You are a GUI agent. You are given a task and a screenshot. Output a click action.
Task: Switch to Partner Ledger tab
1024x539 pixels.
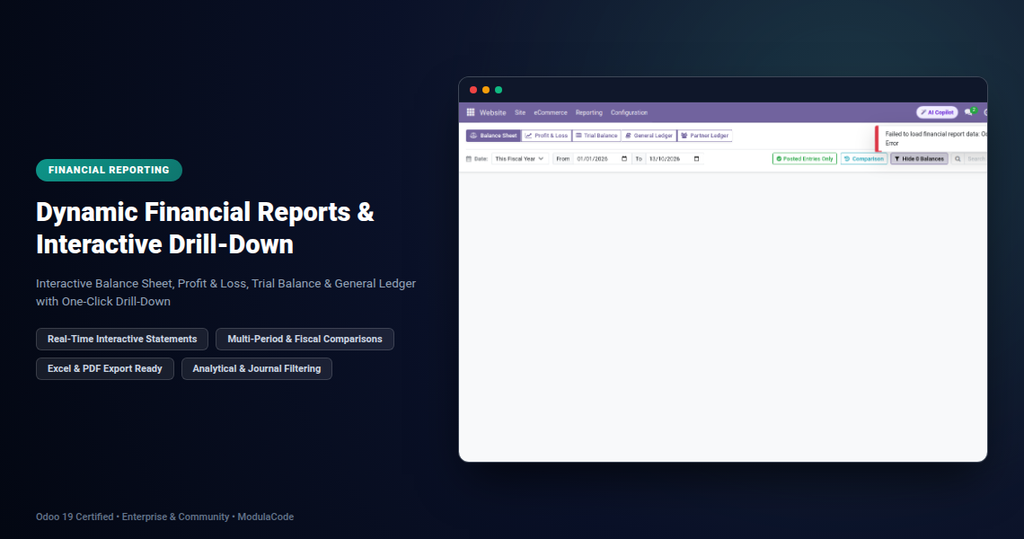pos(705,135)
